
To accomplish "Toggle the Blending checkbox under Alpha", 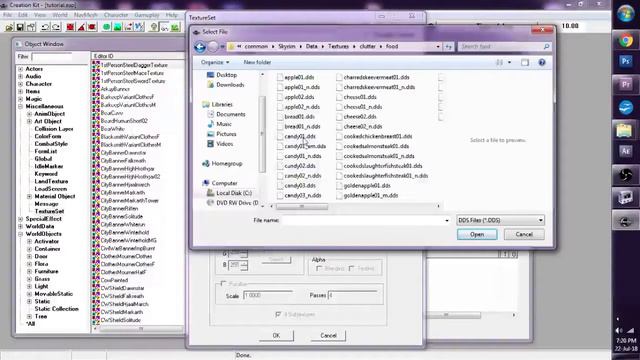I will pyautogui.click(x=319, y=269).
